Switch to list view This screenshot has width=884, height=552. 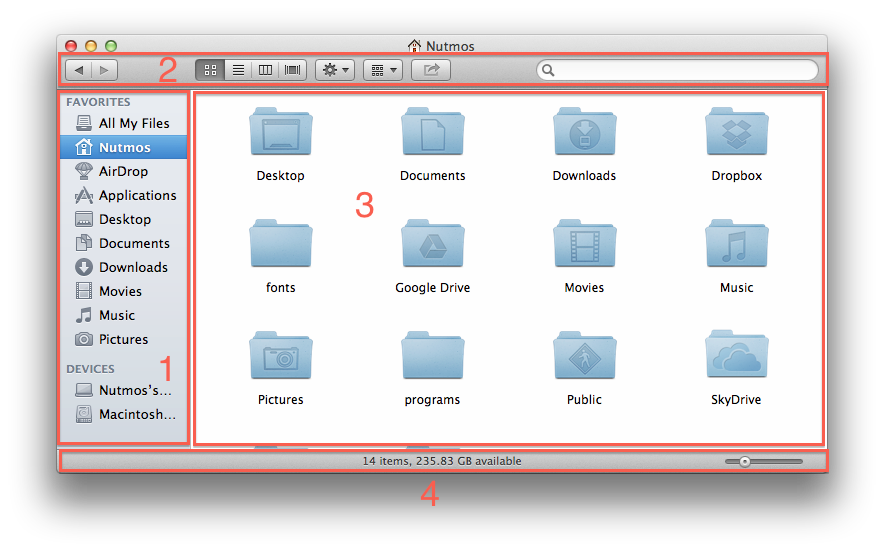[238, 70]
